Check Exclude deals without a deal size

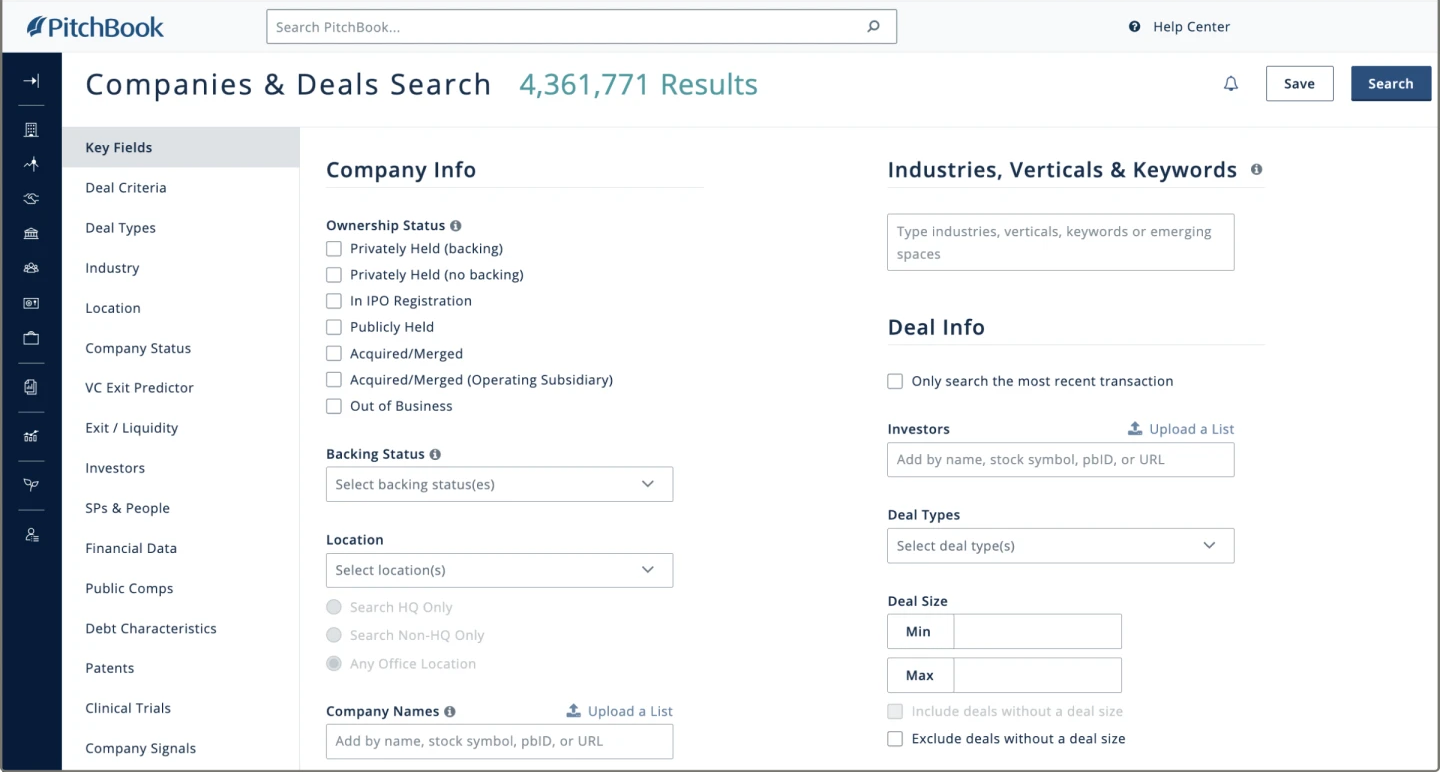pyautogui.click(x=895, y=739)
